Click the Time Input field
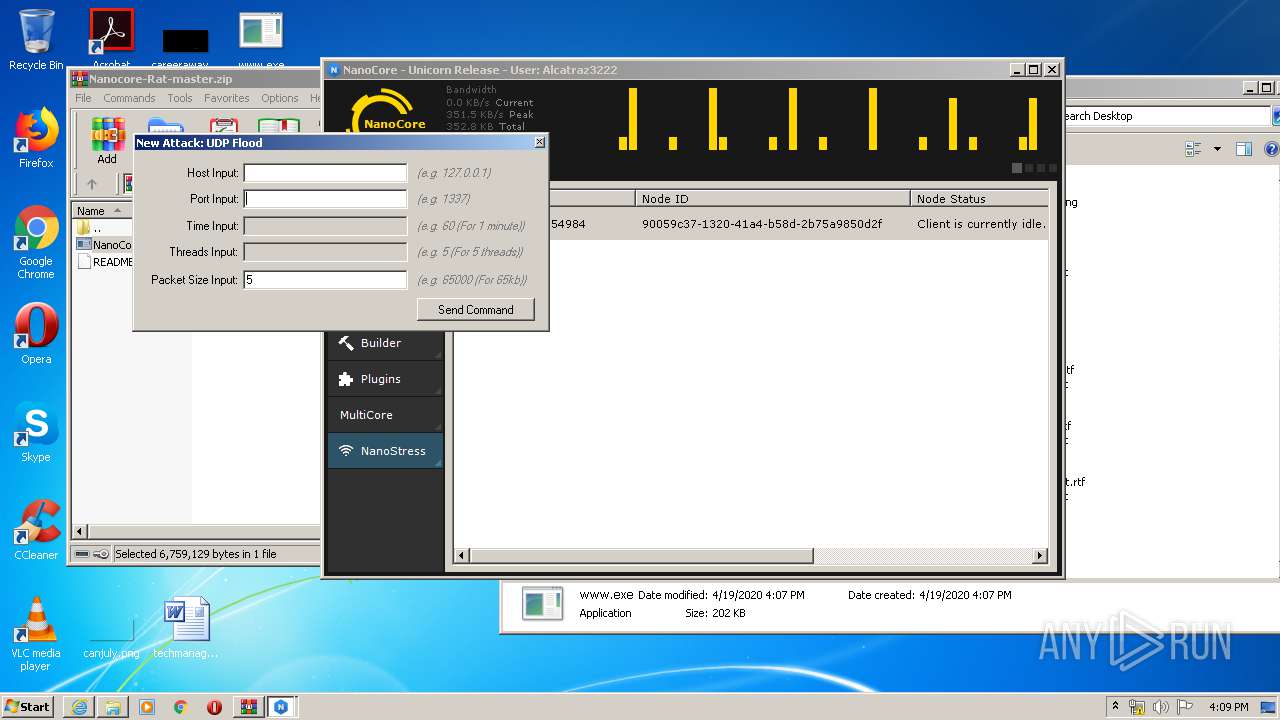1280x720 pixels. (x=325, y=226)
